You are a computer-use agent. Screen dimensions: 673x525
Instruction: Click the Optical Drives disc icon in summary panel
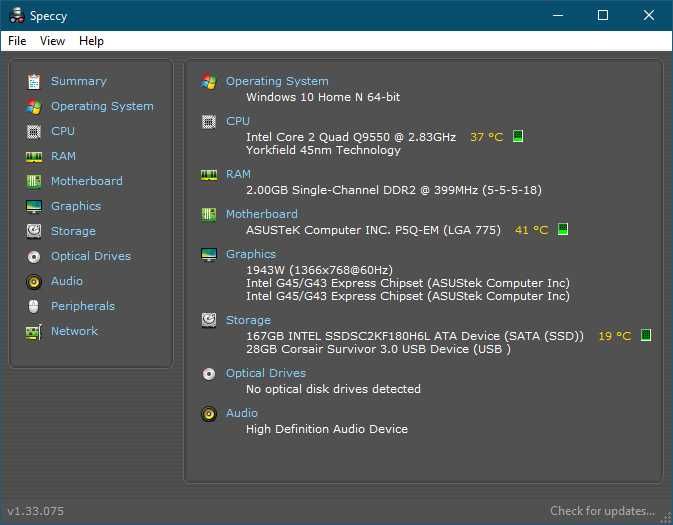209,373
